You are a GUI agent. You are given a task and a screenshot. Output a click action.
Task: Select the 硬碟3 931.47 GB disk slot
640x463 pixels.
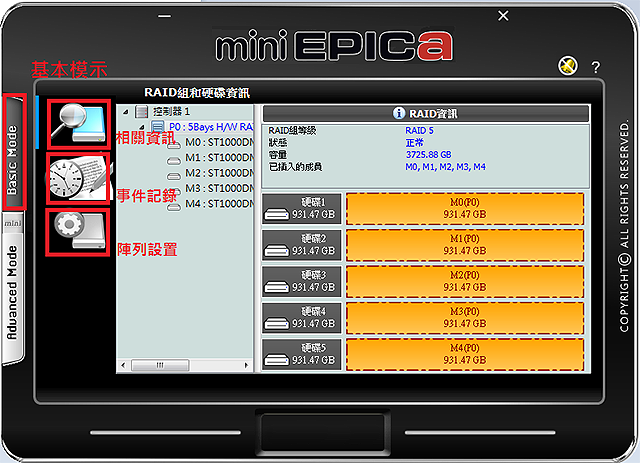point(302,281)
